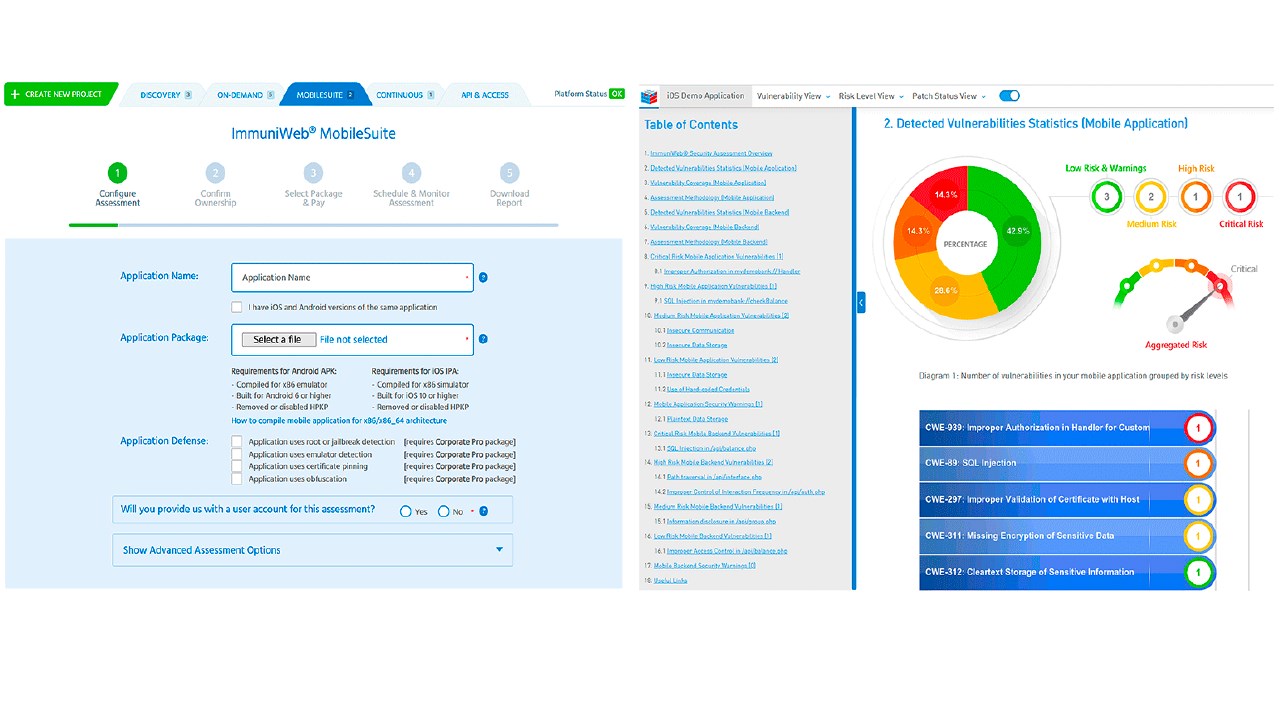Open Mobile Backend Security Warnings link
The height and width of the screenshot is (720, 1280).
tap(703, 565)
